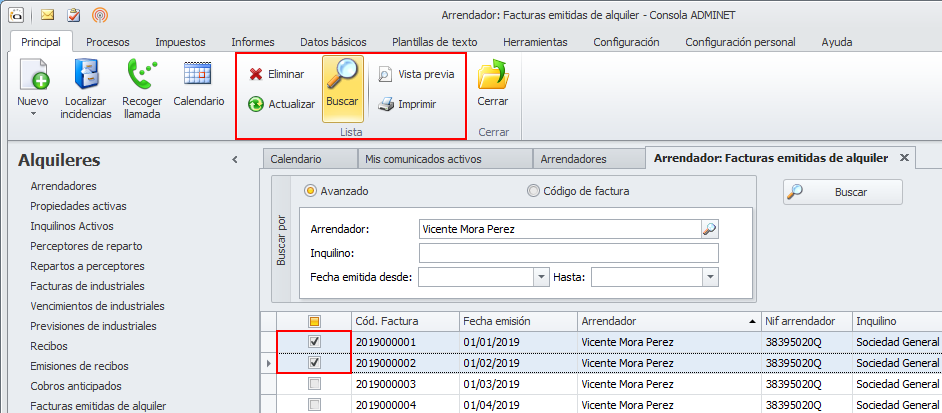942x413 pixels.
Task: Open Configuración personal ribbon tab
Action: (740, 42)
